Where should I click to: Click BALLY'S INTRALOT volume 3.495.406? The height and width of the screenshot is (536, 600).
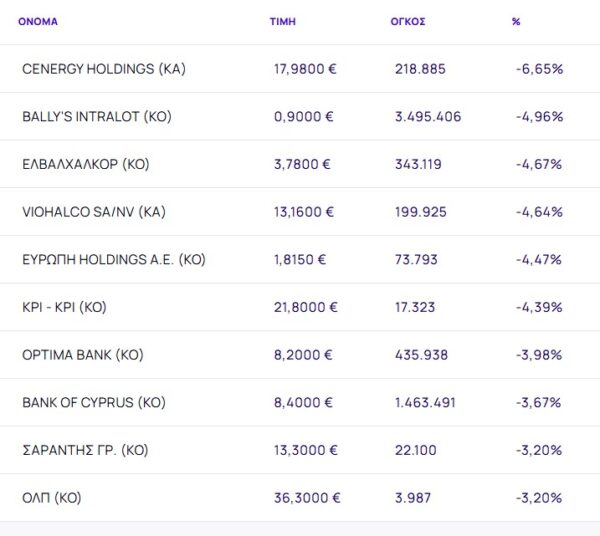pyautogui.click(x=428, y=117)
